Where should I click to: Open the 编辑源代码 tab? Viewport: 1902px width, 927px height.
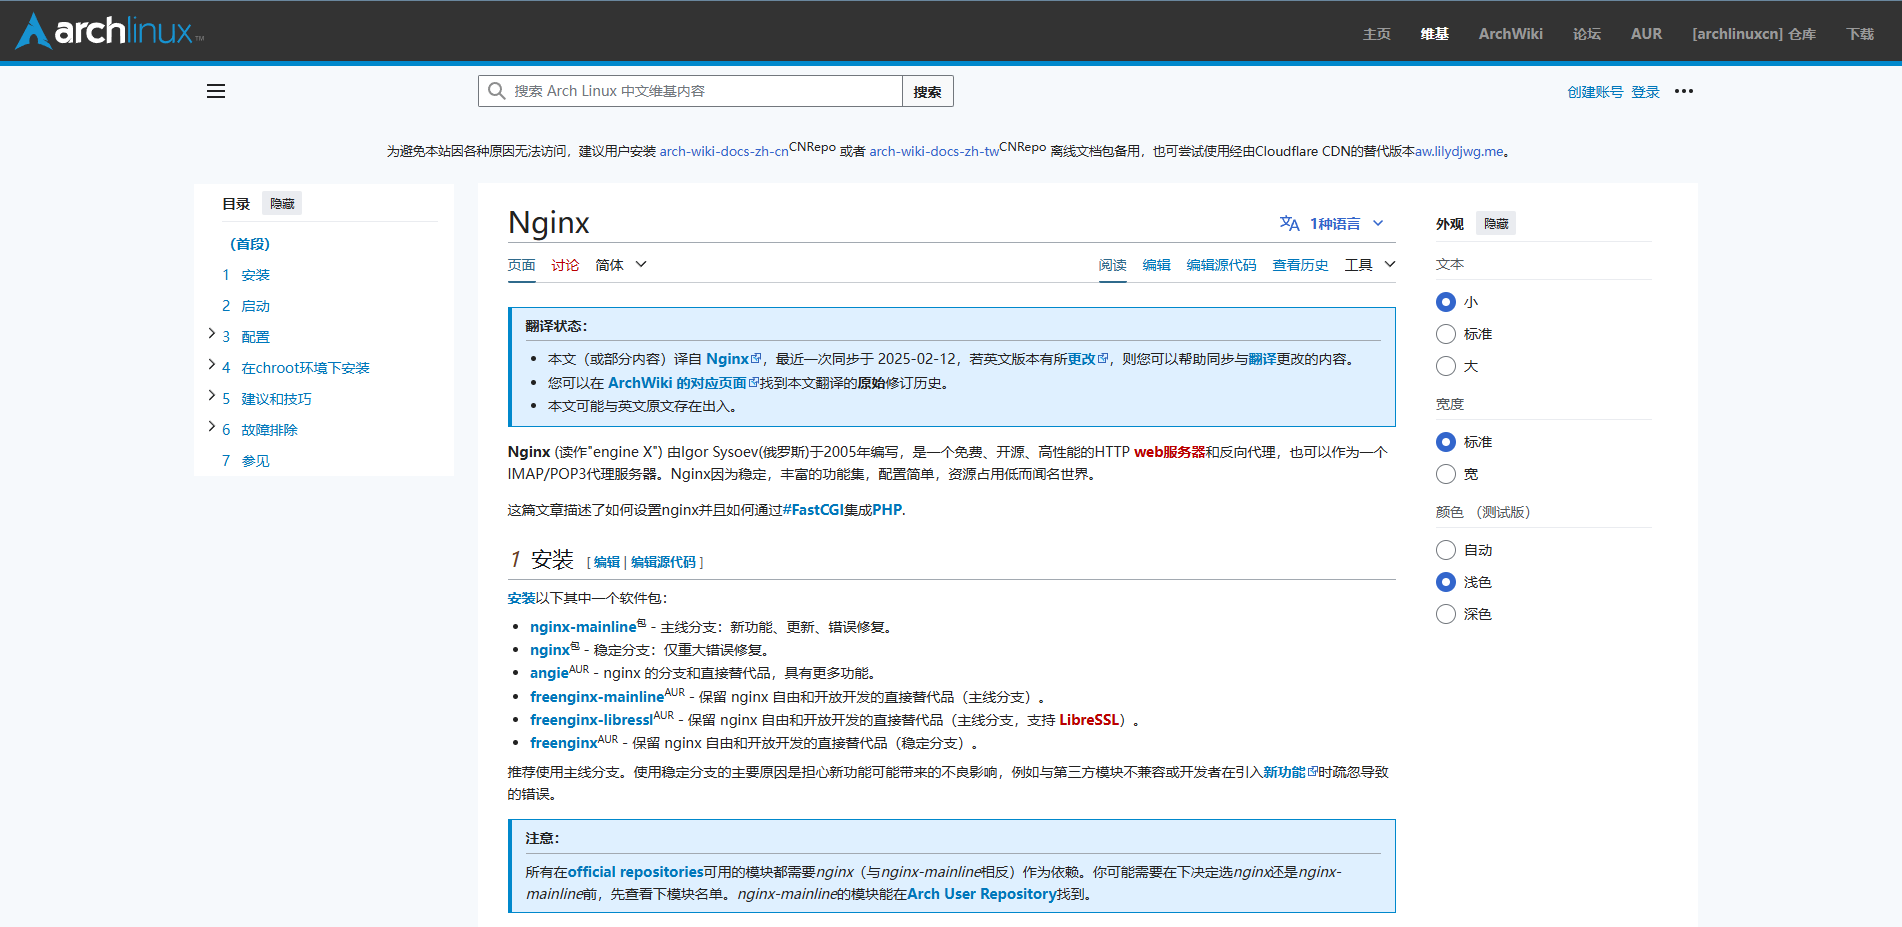1221,265
